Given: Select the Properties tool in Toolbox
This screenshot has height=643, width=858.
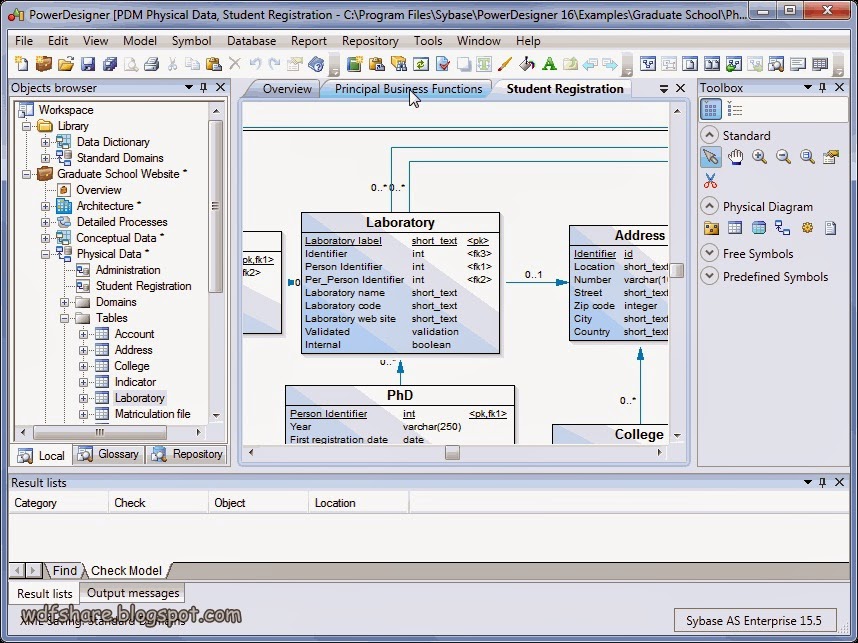Looking at the screenshot, I should [831, 157].
